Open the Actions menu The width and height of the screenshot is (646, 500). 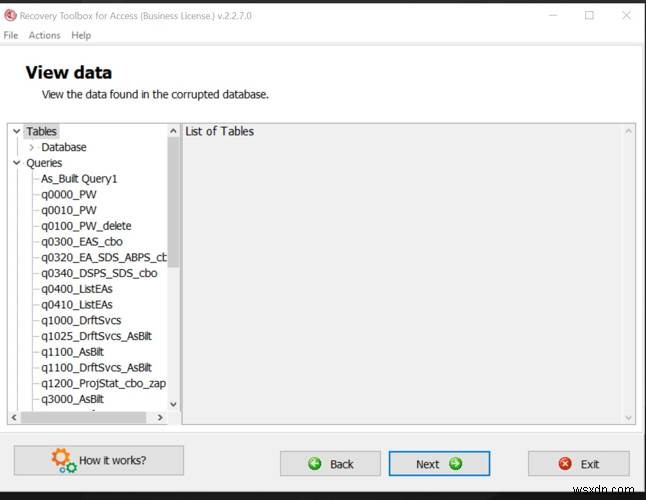tap(44, 35)
